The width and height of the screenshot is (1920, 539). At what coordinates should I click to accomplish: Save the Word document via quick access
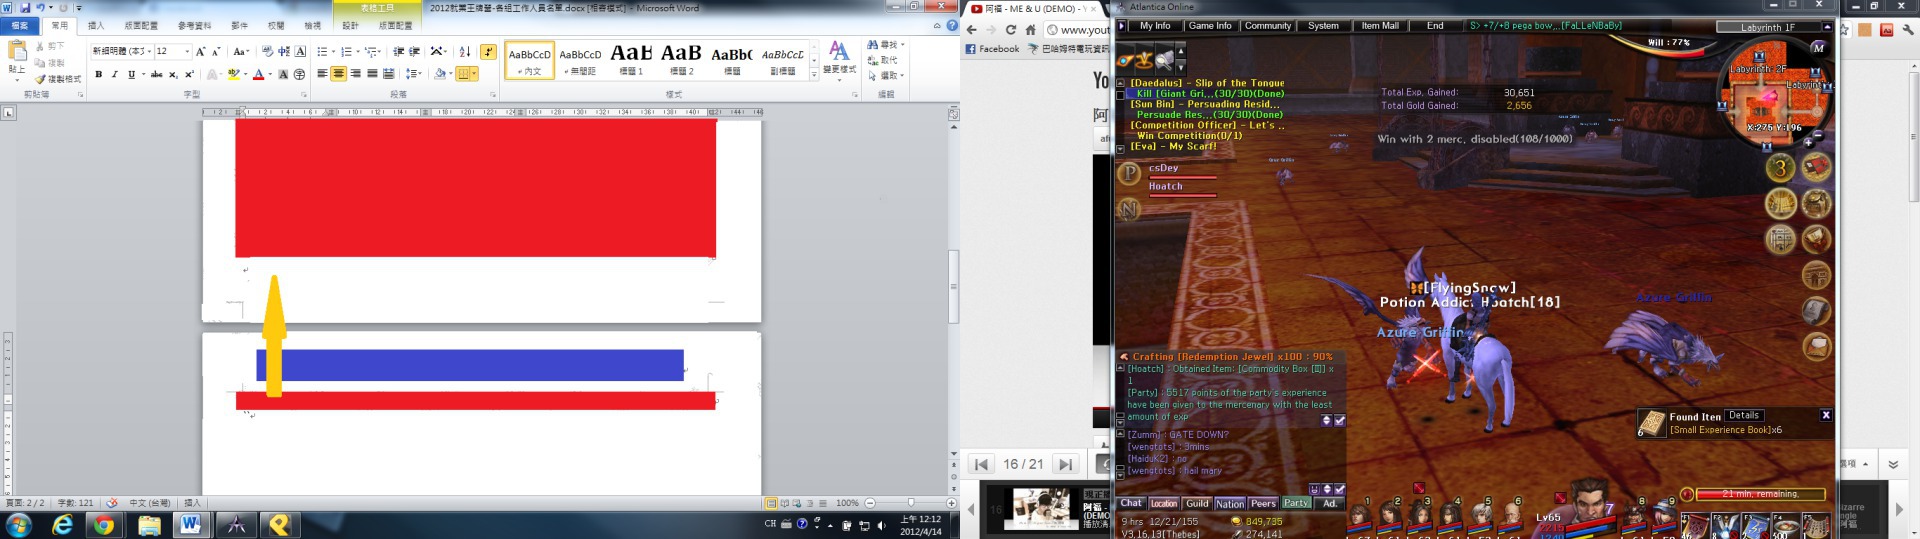(x=25, y=8)
